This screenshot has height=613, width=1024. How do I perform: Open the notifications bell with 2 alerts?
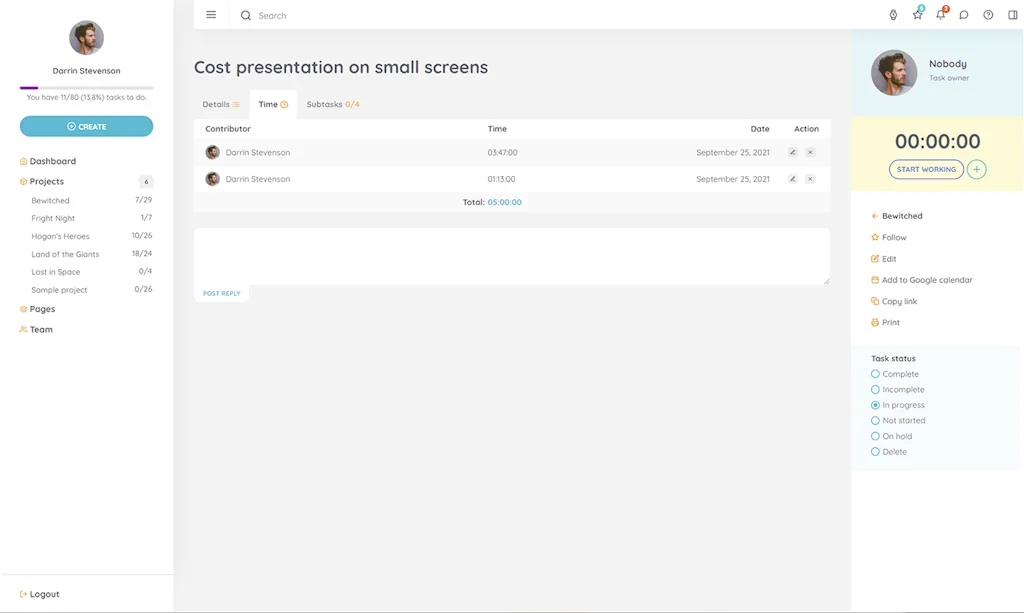point(940,15)
